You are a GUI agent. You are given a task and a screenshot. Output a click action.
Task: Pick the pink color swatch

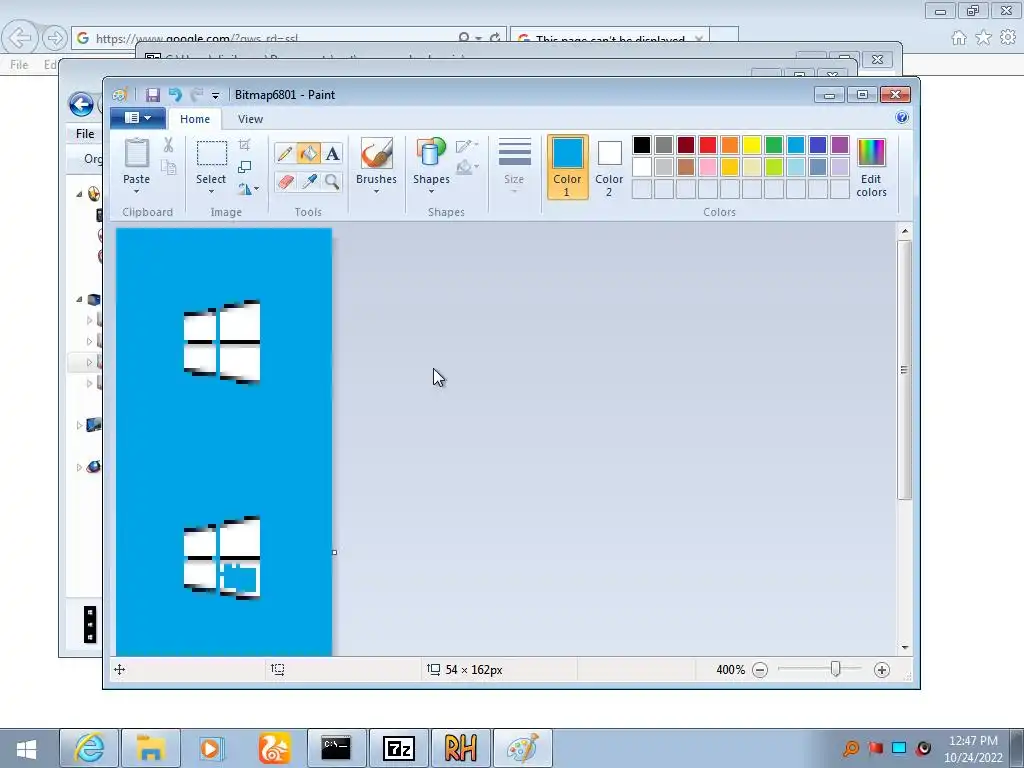coord(708,167)
